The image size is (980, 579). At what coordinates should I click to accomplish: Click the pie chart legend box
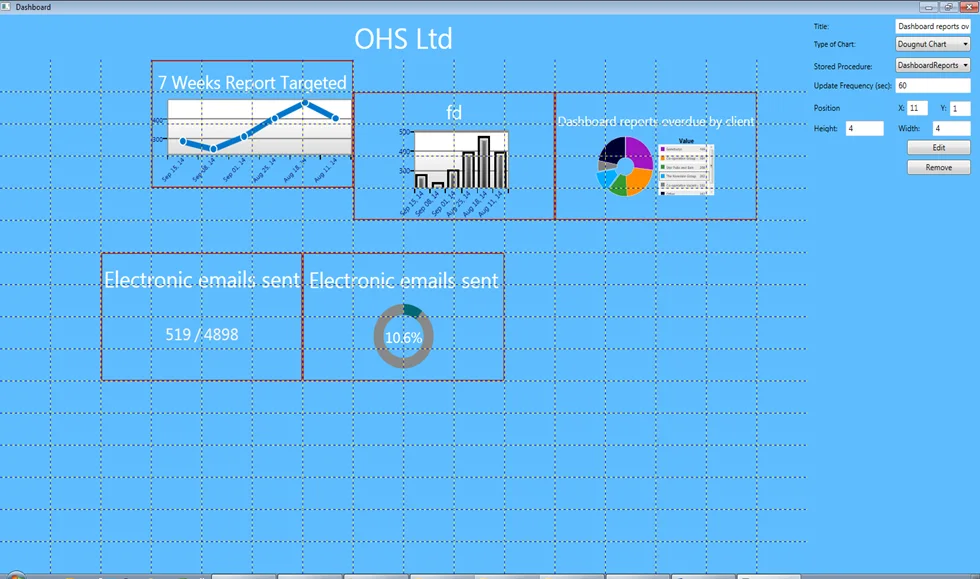point(686,169)
